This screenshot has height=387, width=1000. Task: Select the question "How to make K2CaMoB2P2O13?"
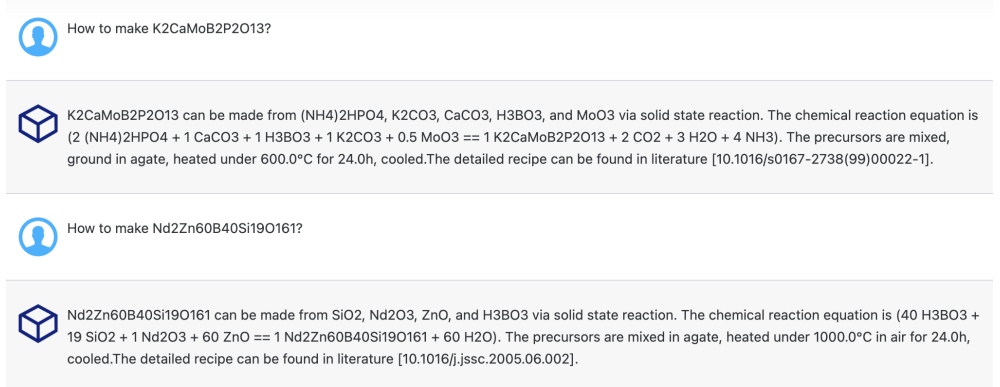click(169, 29)
